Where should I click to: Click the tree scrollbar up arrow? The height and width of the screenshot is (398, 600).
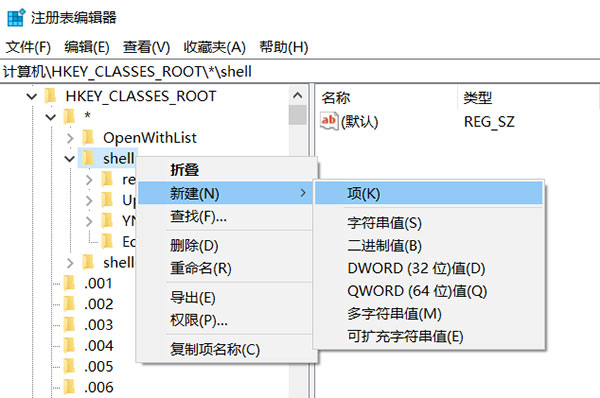coord(298,95)
